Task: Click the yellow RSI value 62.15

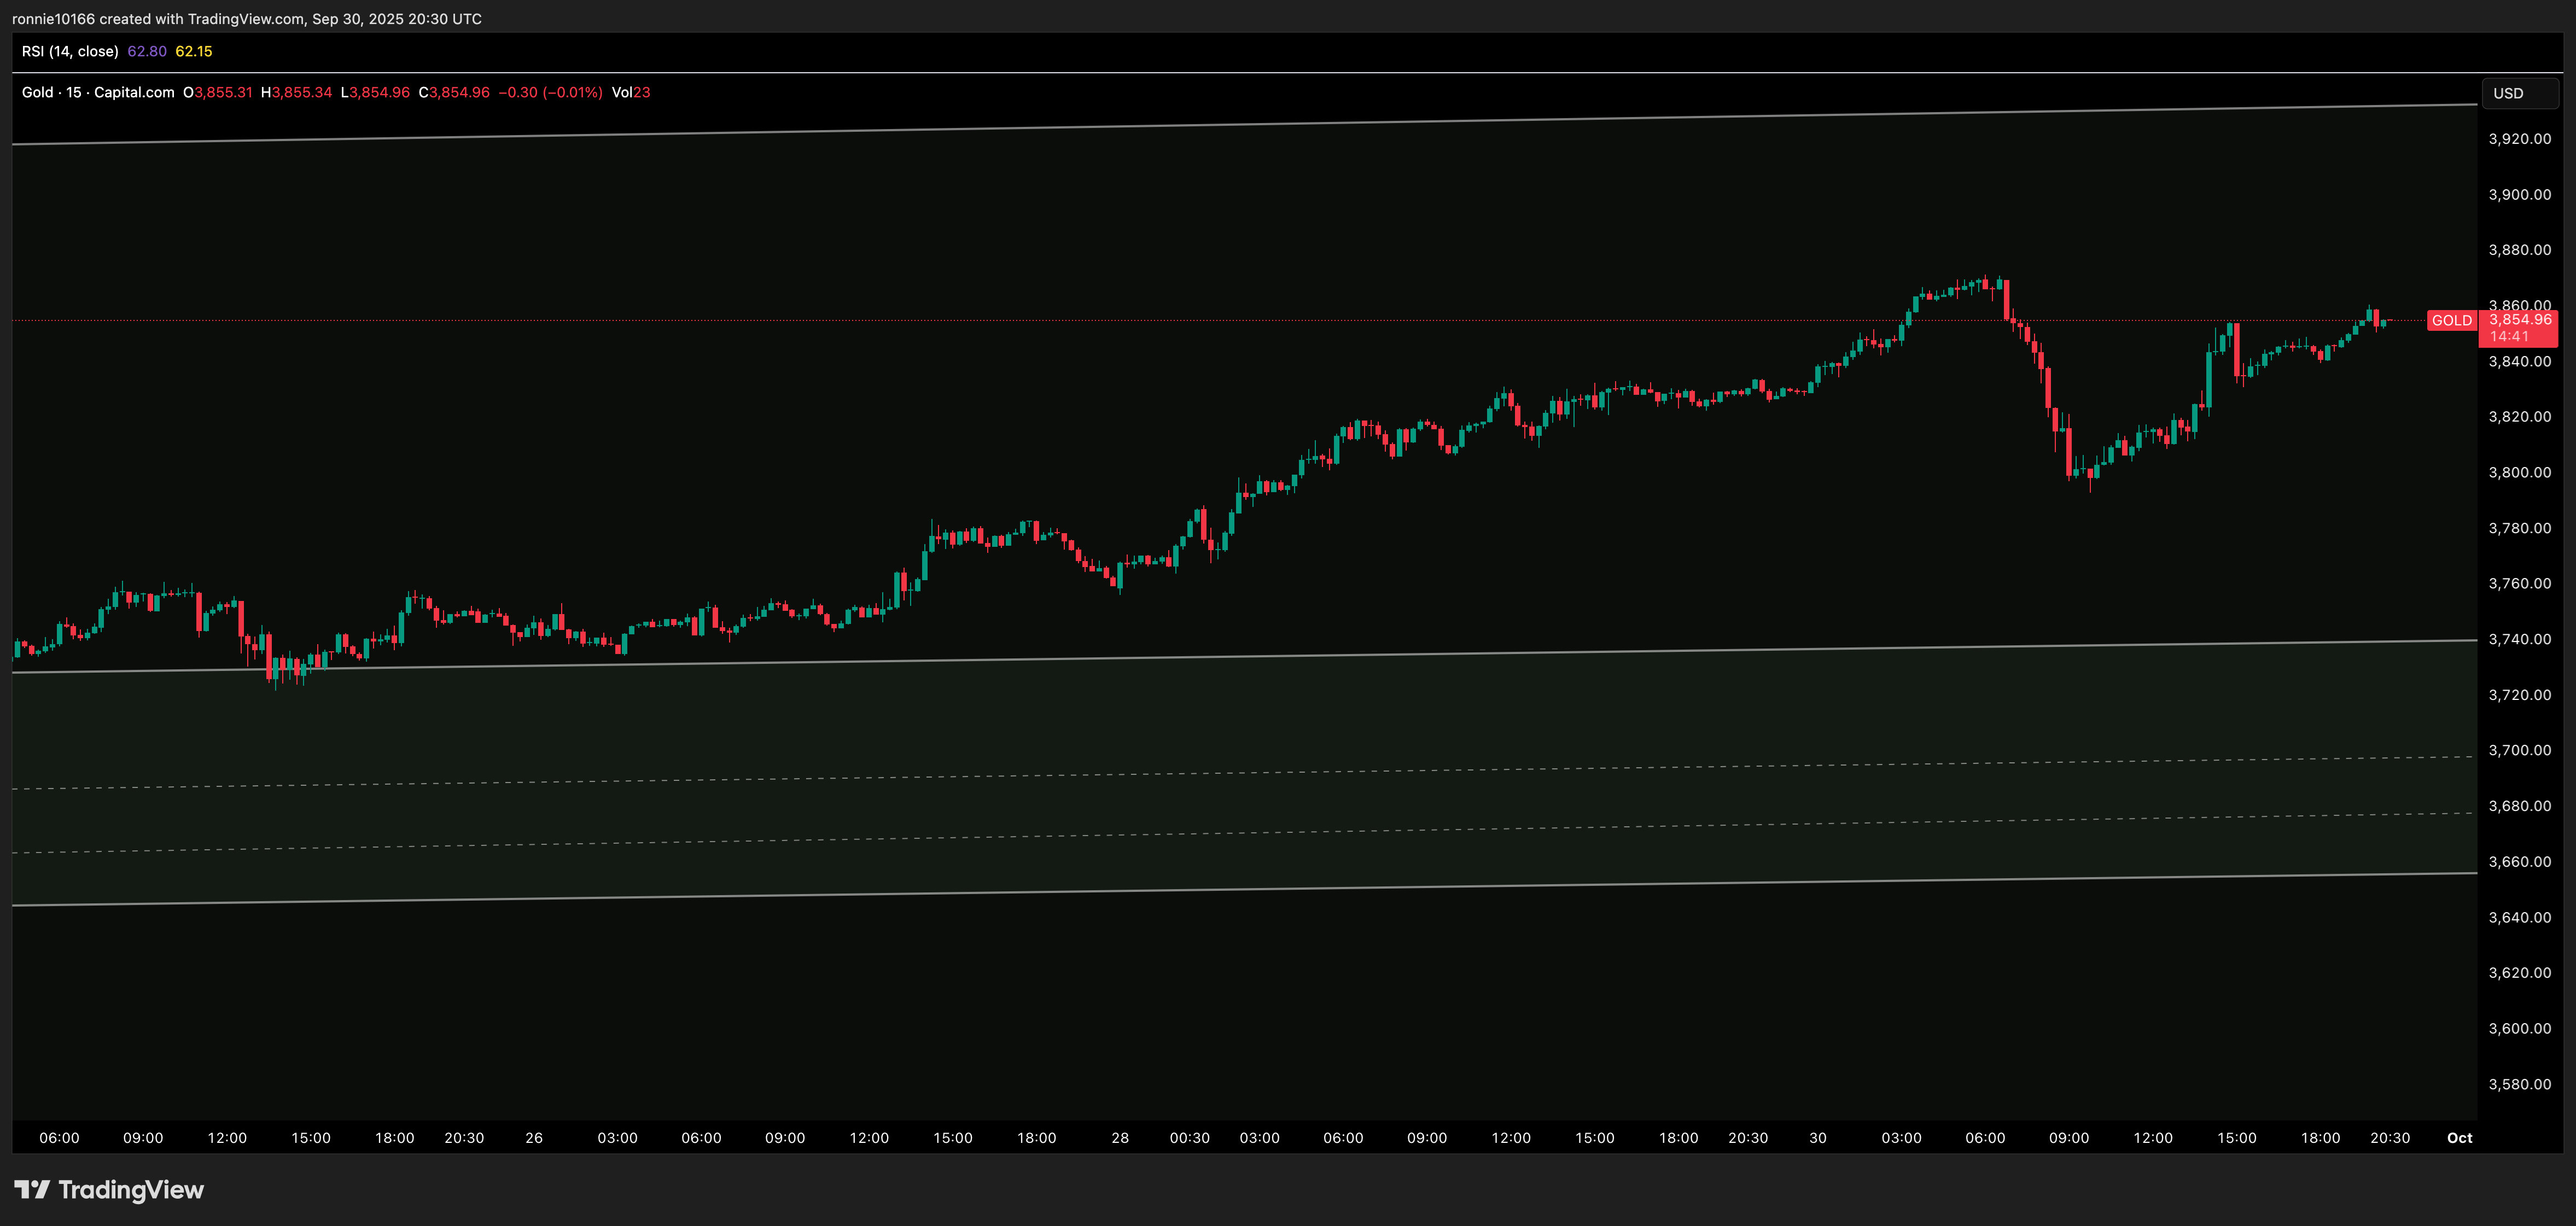Action: pos(194,51)
